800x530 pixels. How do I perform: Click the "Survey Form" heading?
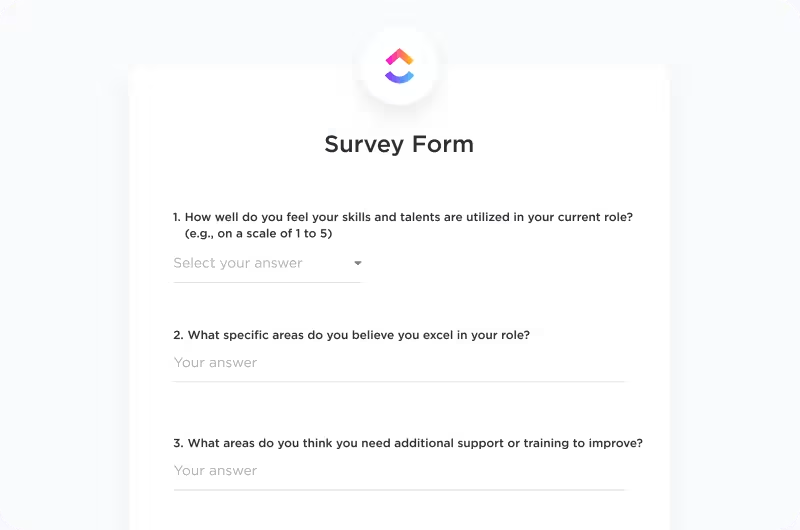tap(399, 144)
